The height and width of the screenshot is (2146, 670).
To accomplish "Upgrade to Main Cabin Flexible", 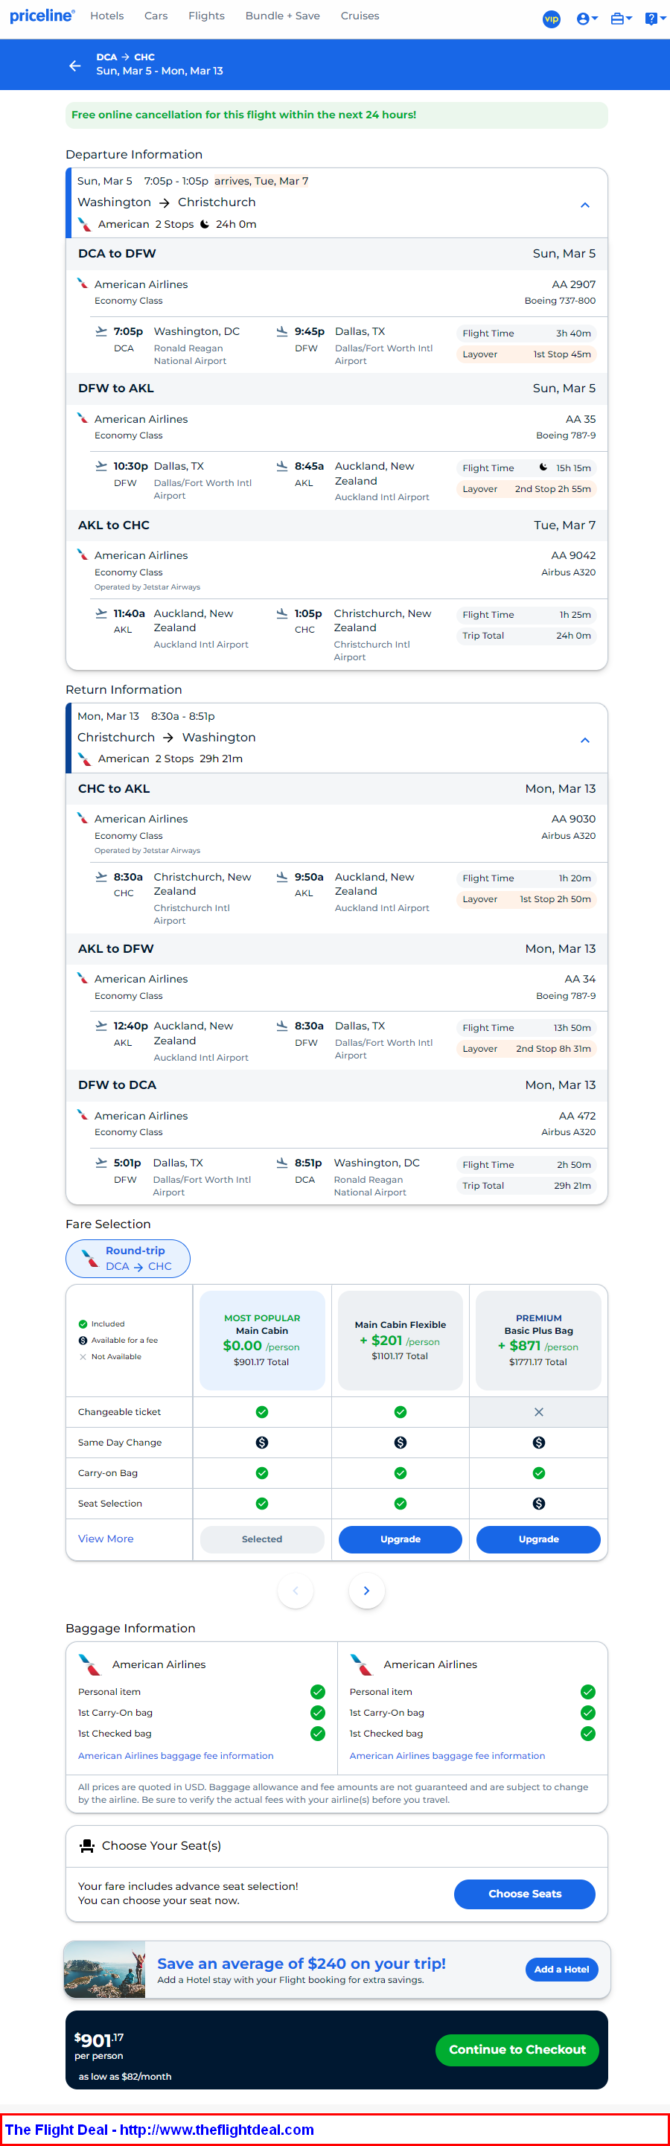I will (400, 1539).
